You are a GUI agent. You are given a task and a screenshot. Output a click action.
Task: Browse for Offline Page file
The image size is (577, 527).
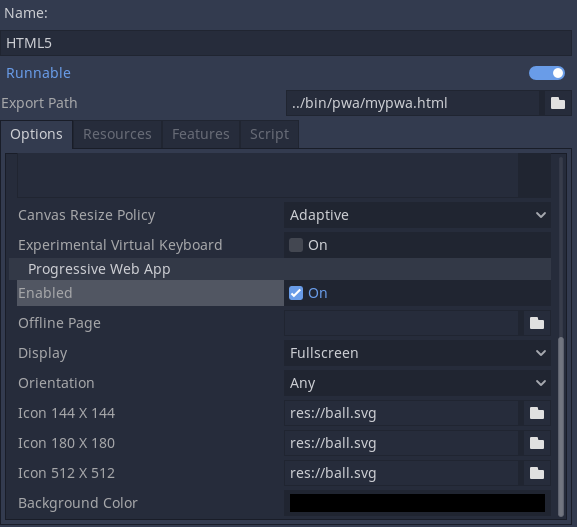coord(537,323)
